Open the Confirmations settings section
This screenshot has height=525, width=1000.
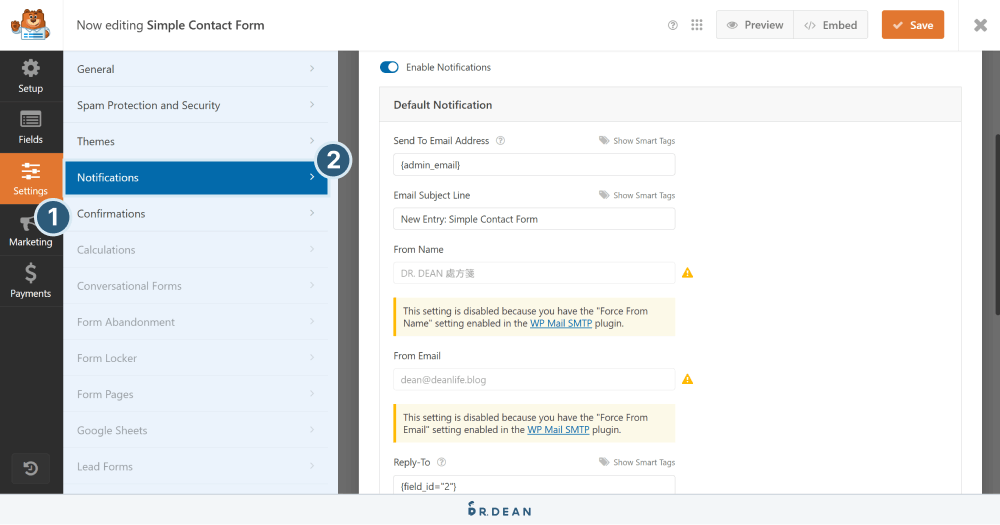pos(196,214)
